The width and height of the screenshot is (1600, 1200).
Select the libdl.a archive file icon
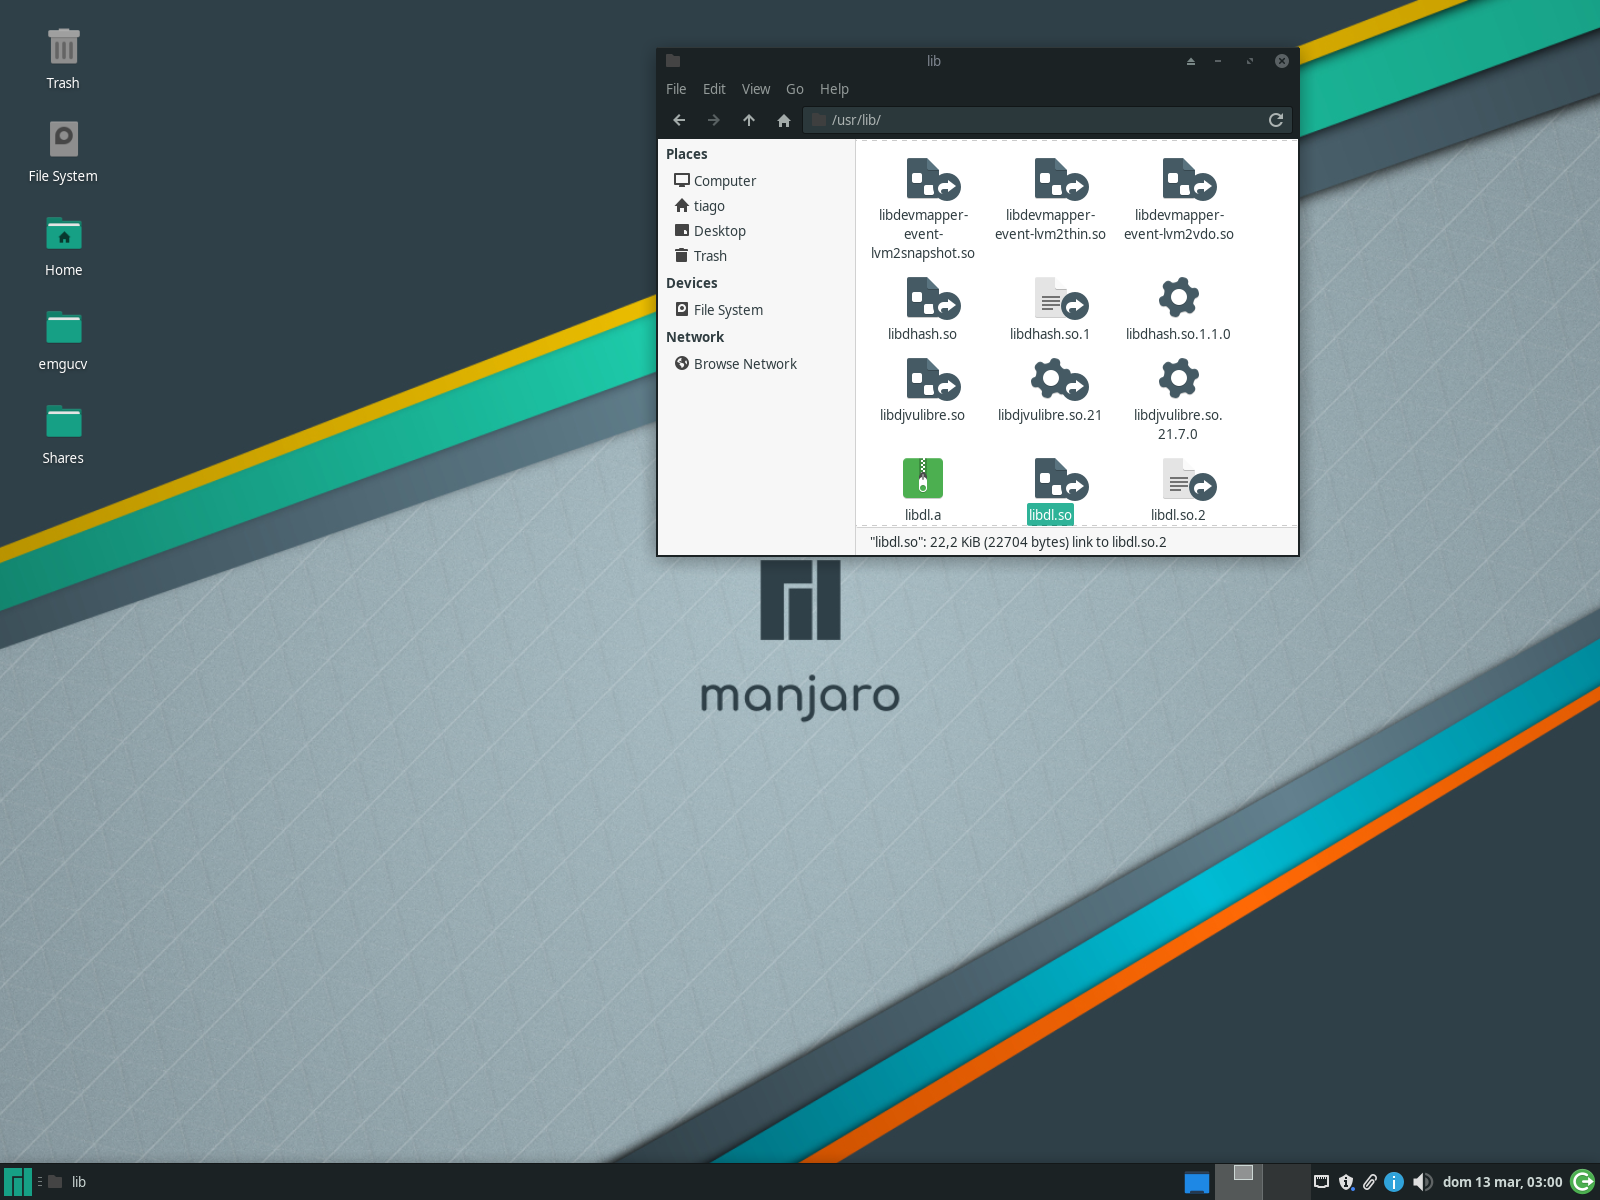coord(923,478)
